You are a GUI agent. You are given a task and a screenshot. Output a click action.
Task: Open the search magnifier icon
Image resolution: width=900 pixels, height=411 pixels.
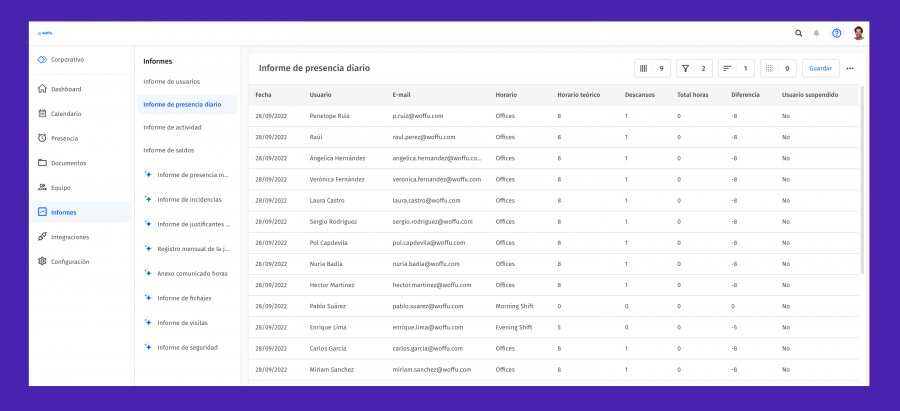click(x=798, y=33)
